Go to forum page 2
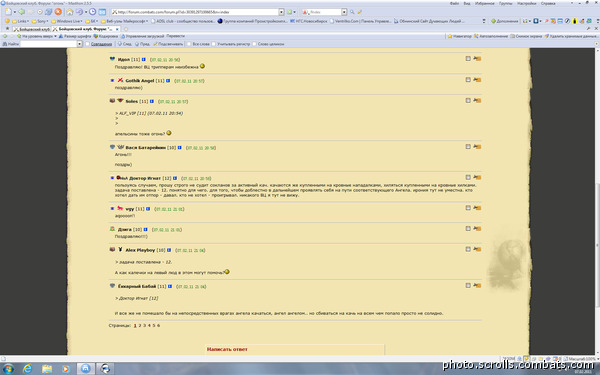This screenshot has height=375, width=600. point(140,326)
